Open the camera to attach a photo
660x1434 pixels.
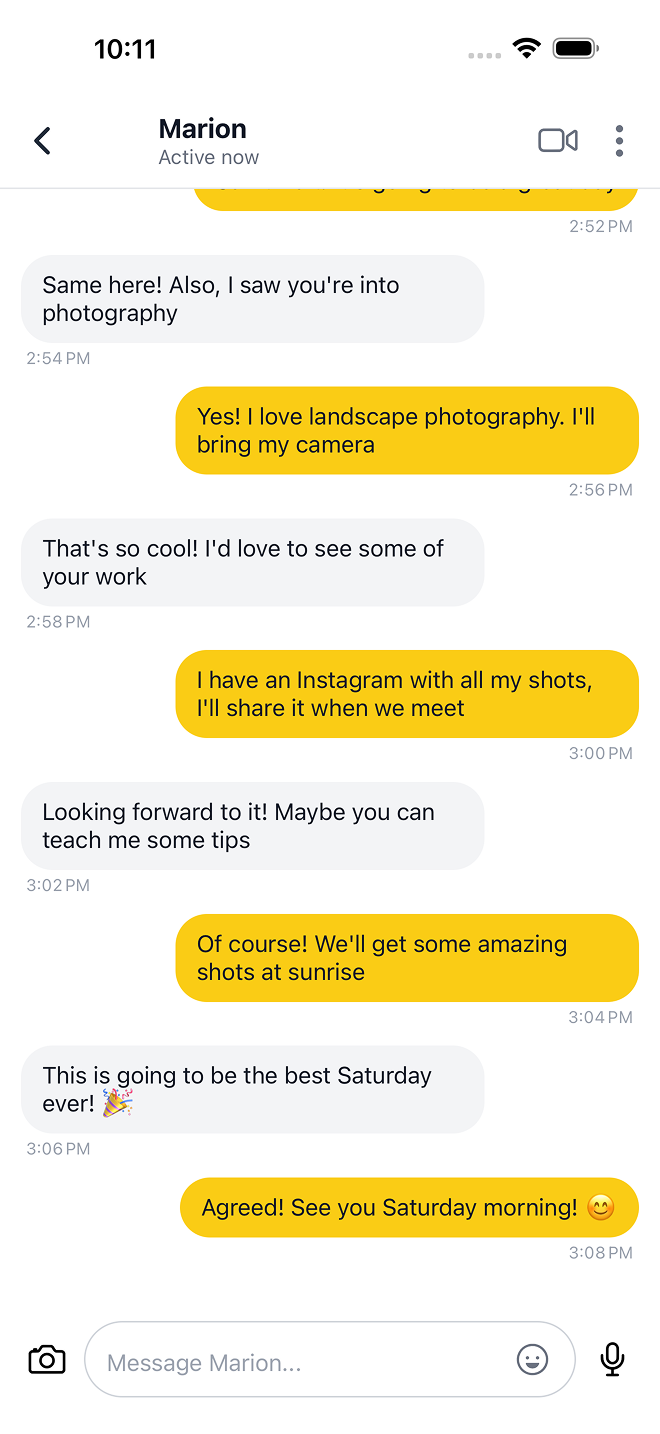click(46, 1359)
